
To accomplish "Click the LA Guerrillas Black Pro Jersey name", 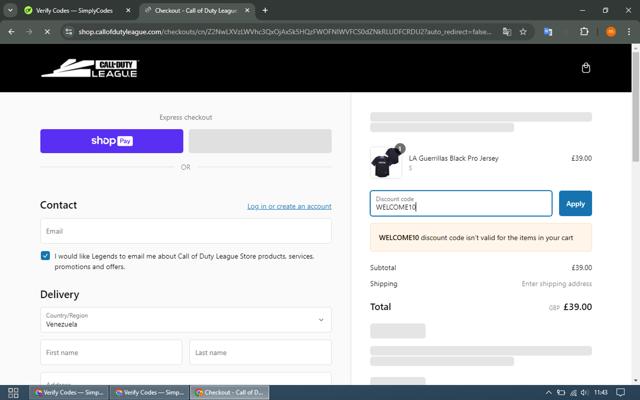I will [453, 158].
